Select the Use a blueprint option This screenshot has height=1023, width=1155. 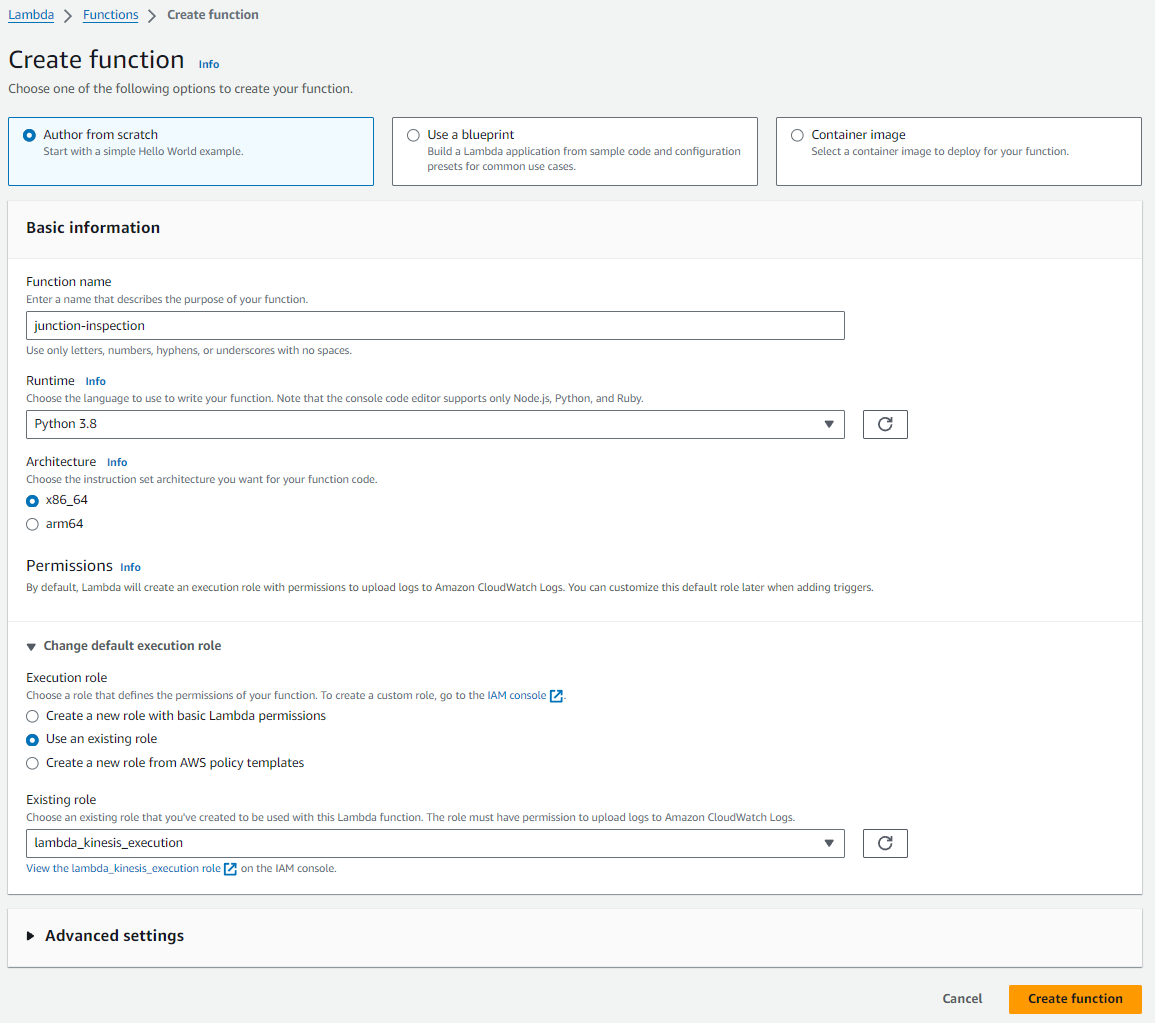pos(413,135)
